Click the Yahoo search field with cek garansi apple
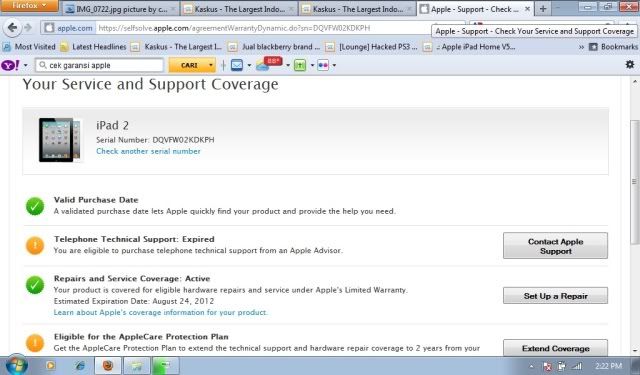 coord(100,65)
